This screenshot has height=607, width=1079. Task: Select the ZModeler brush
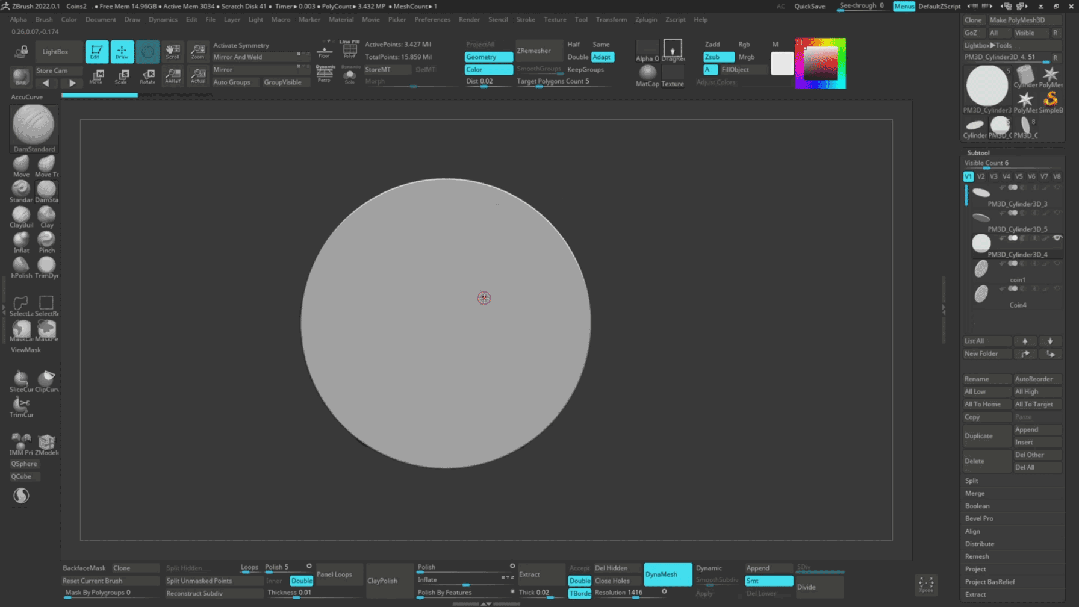click(x=47, y=445)
